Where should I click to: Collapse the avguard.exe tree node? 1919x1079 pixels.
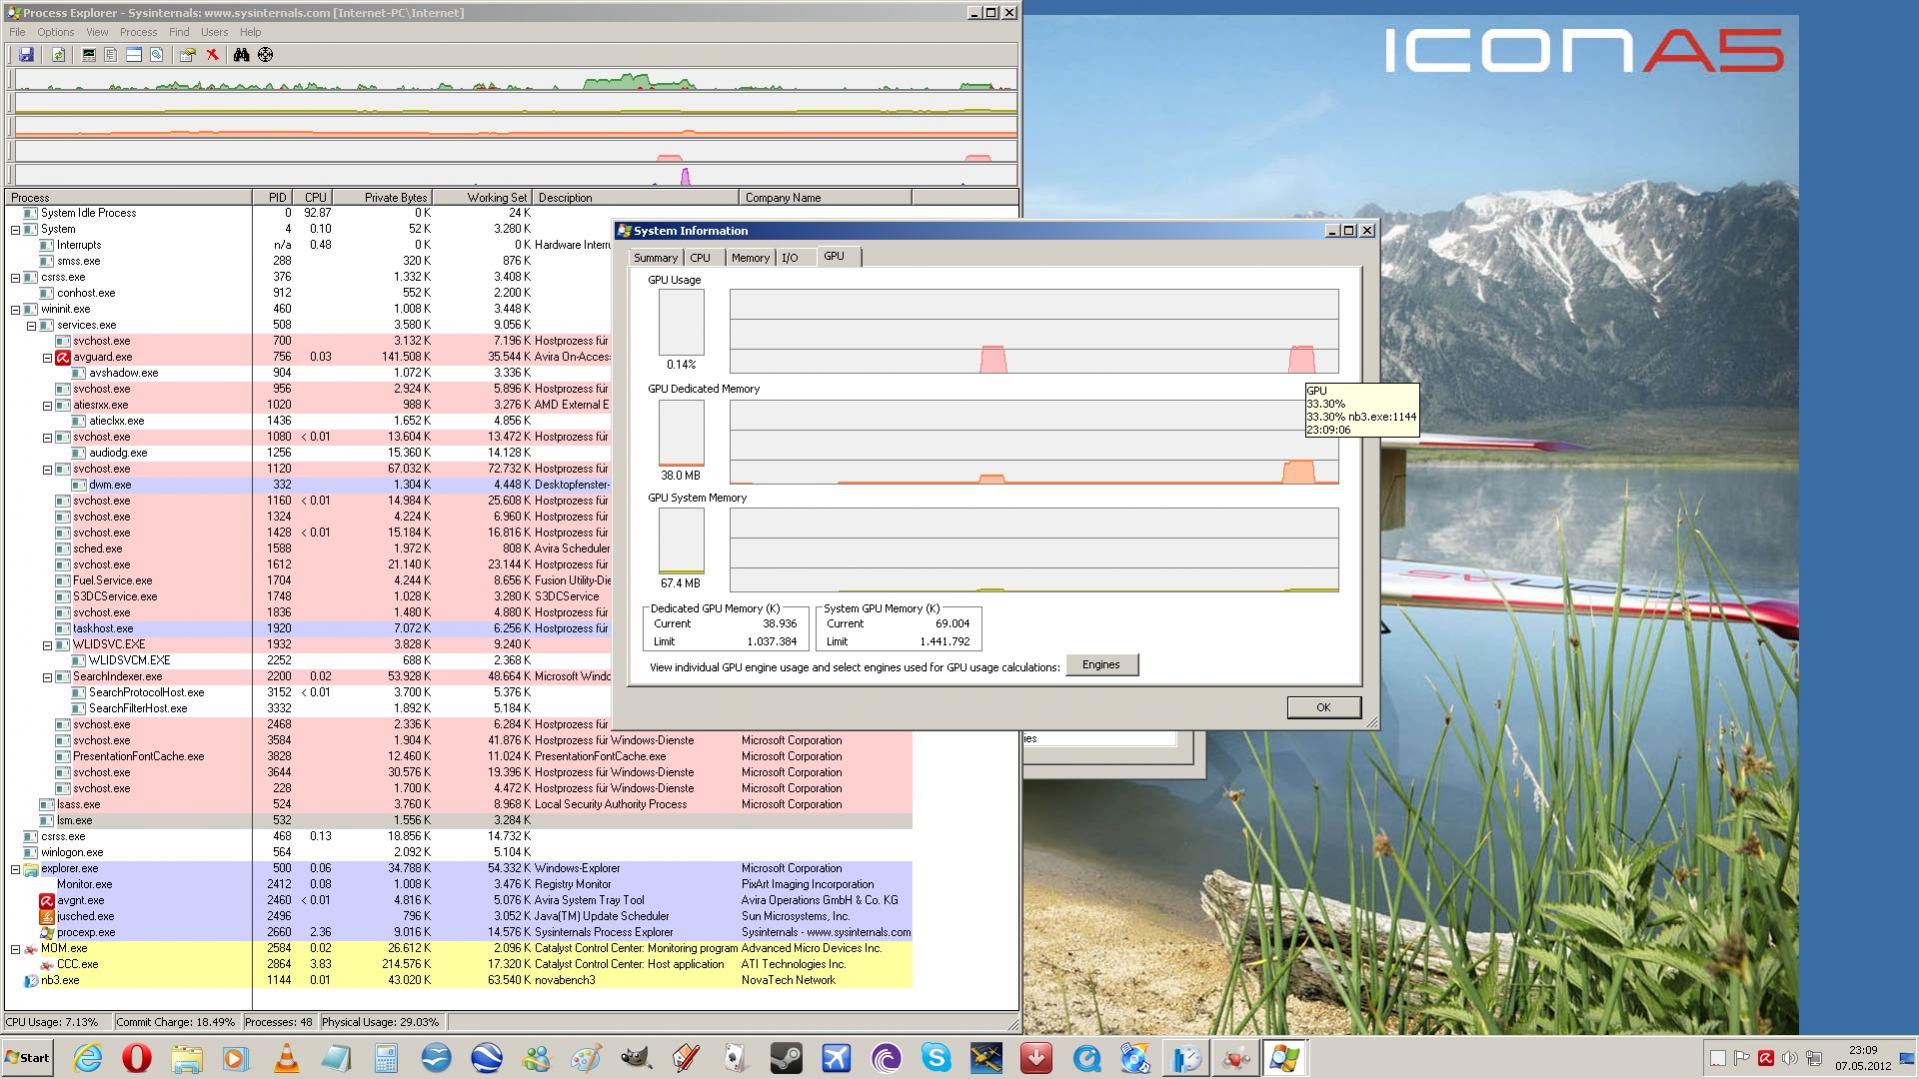click(x=47, y=357)
